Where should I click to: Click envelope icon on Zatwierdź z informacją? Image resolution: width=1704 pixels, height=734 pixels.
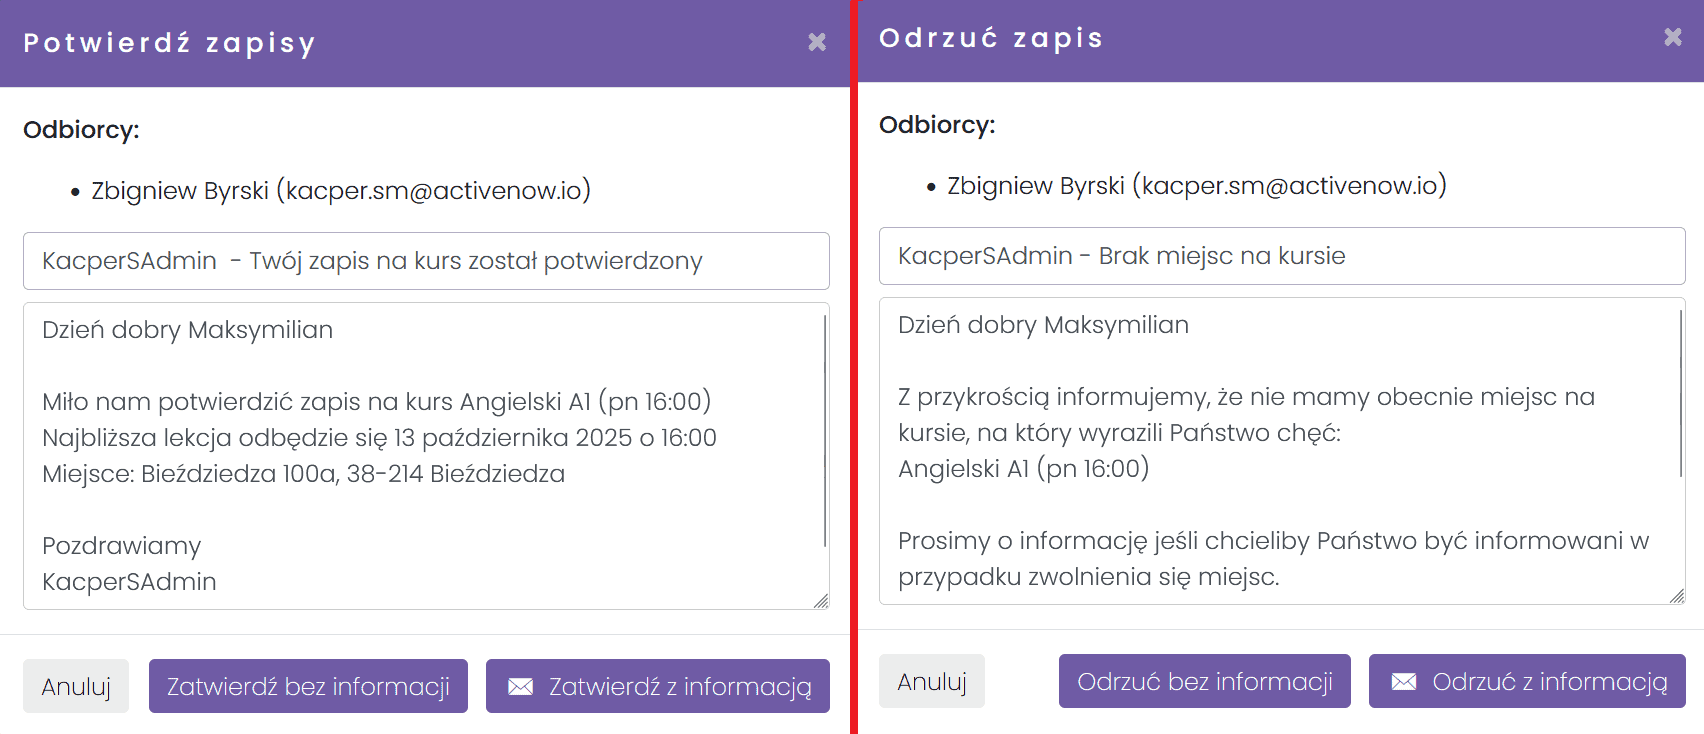(520, 687)
